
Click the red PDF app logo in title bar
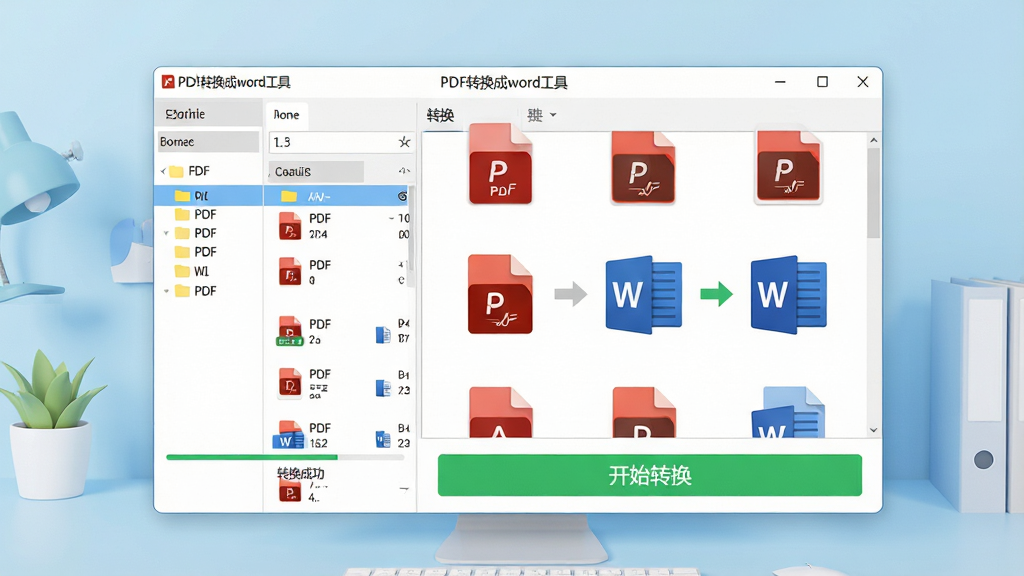pyautogui.click(x=168, y=82)
